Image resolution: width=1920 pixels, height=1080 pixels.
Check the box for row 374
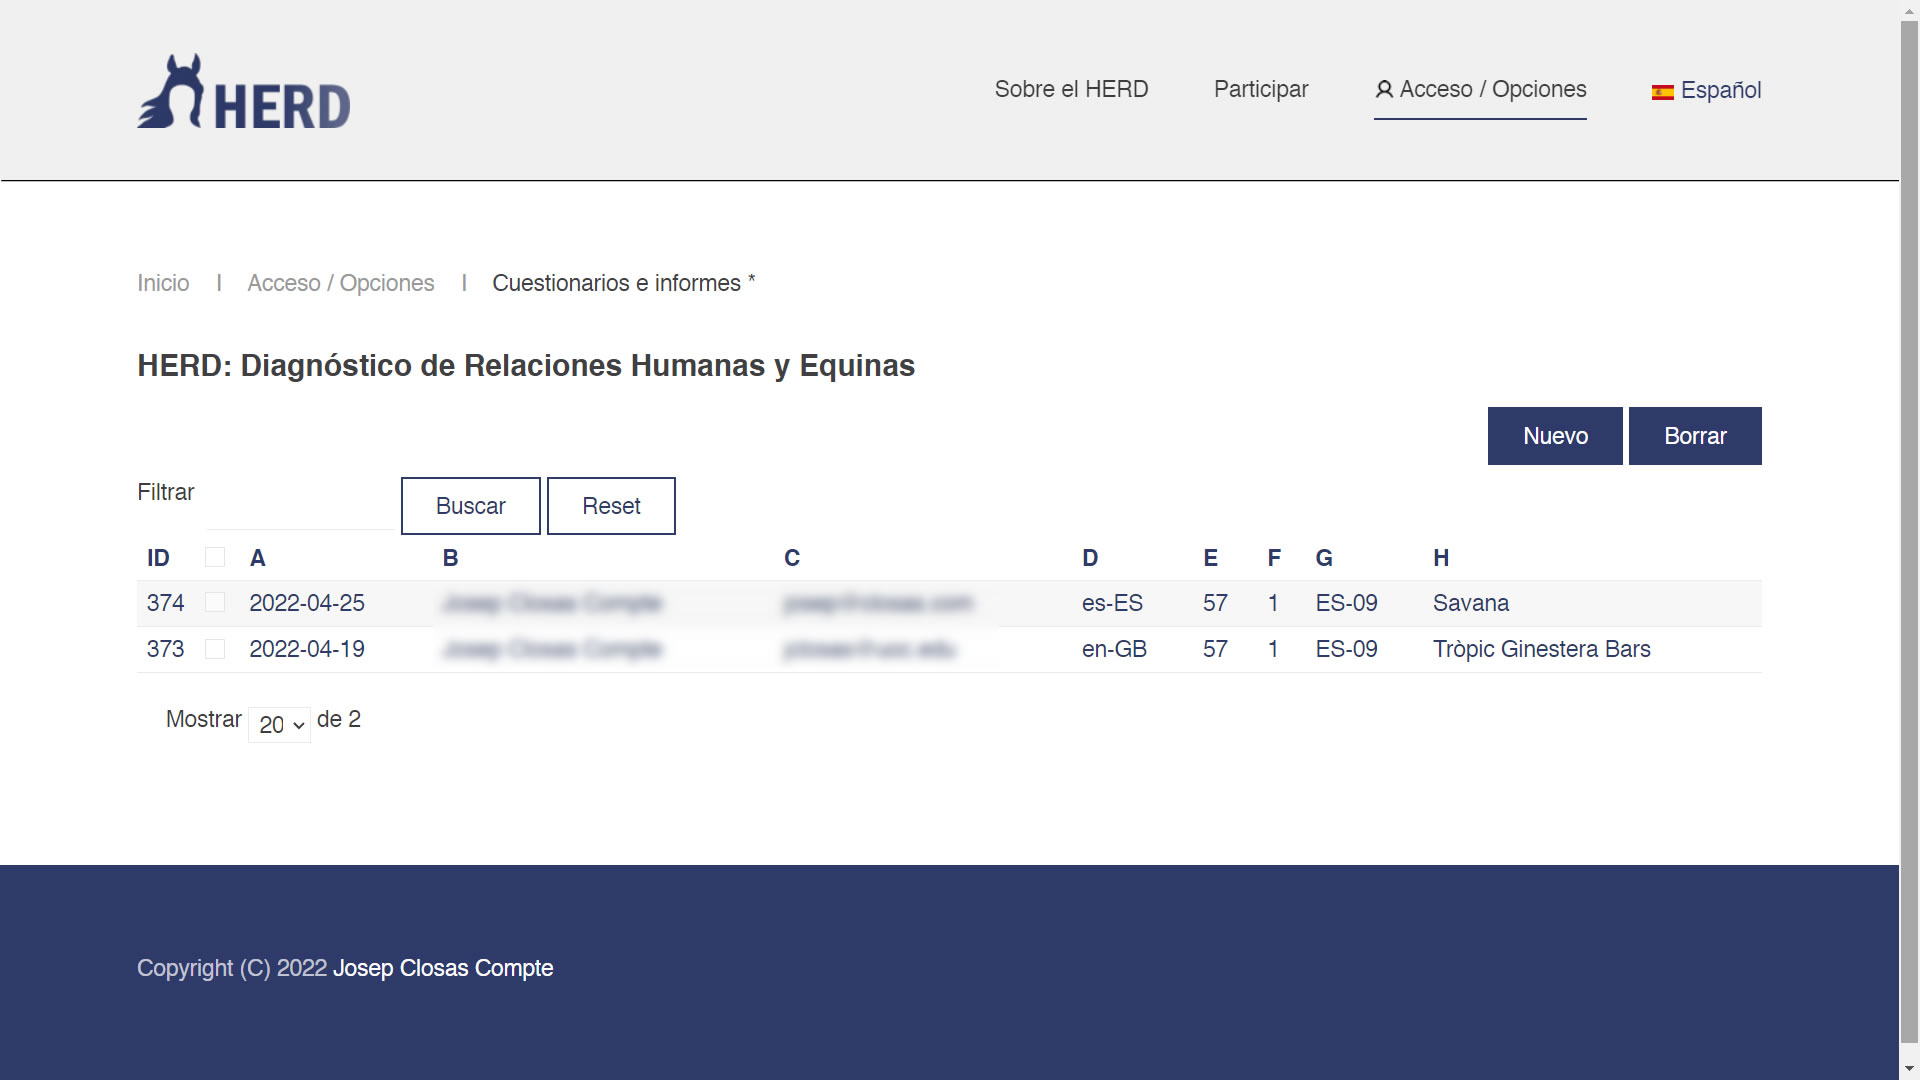coord(215,603)
